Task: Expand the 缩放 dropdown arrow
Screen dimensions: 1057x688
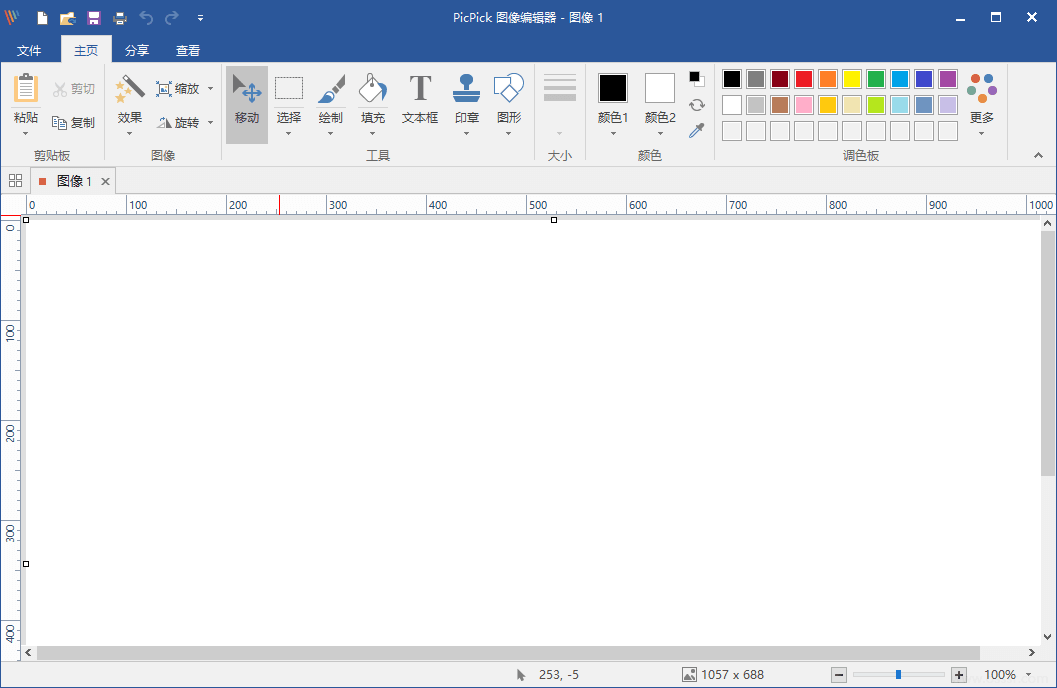Action: click(x=210, y=88)
